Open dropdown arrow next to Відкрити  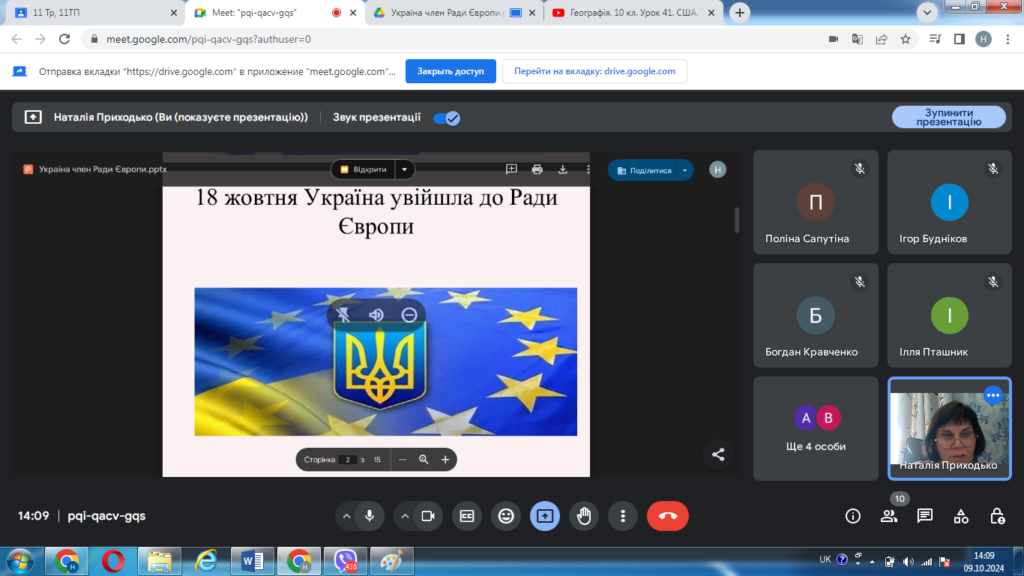click(x=404, y=170)
